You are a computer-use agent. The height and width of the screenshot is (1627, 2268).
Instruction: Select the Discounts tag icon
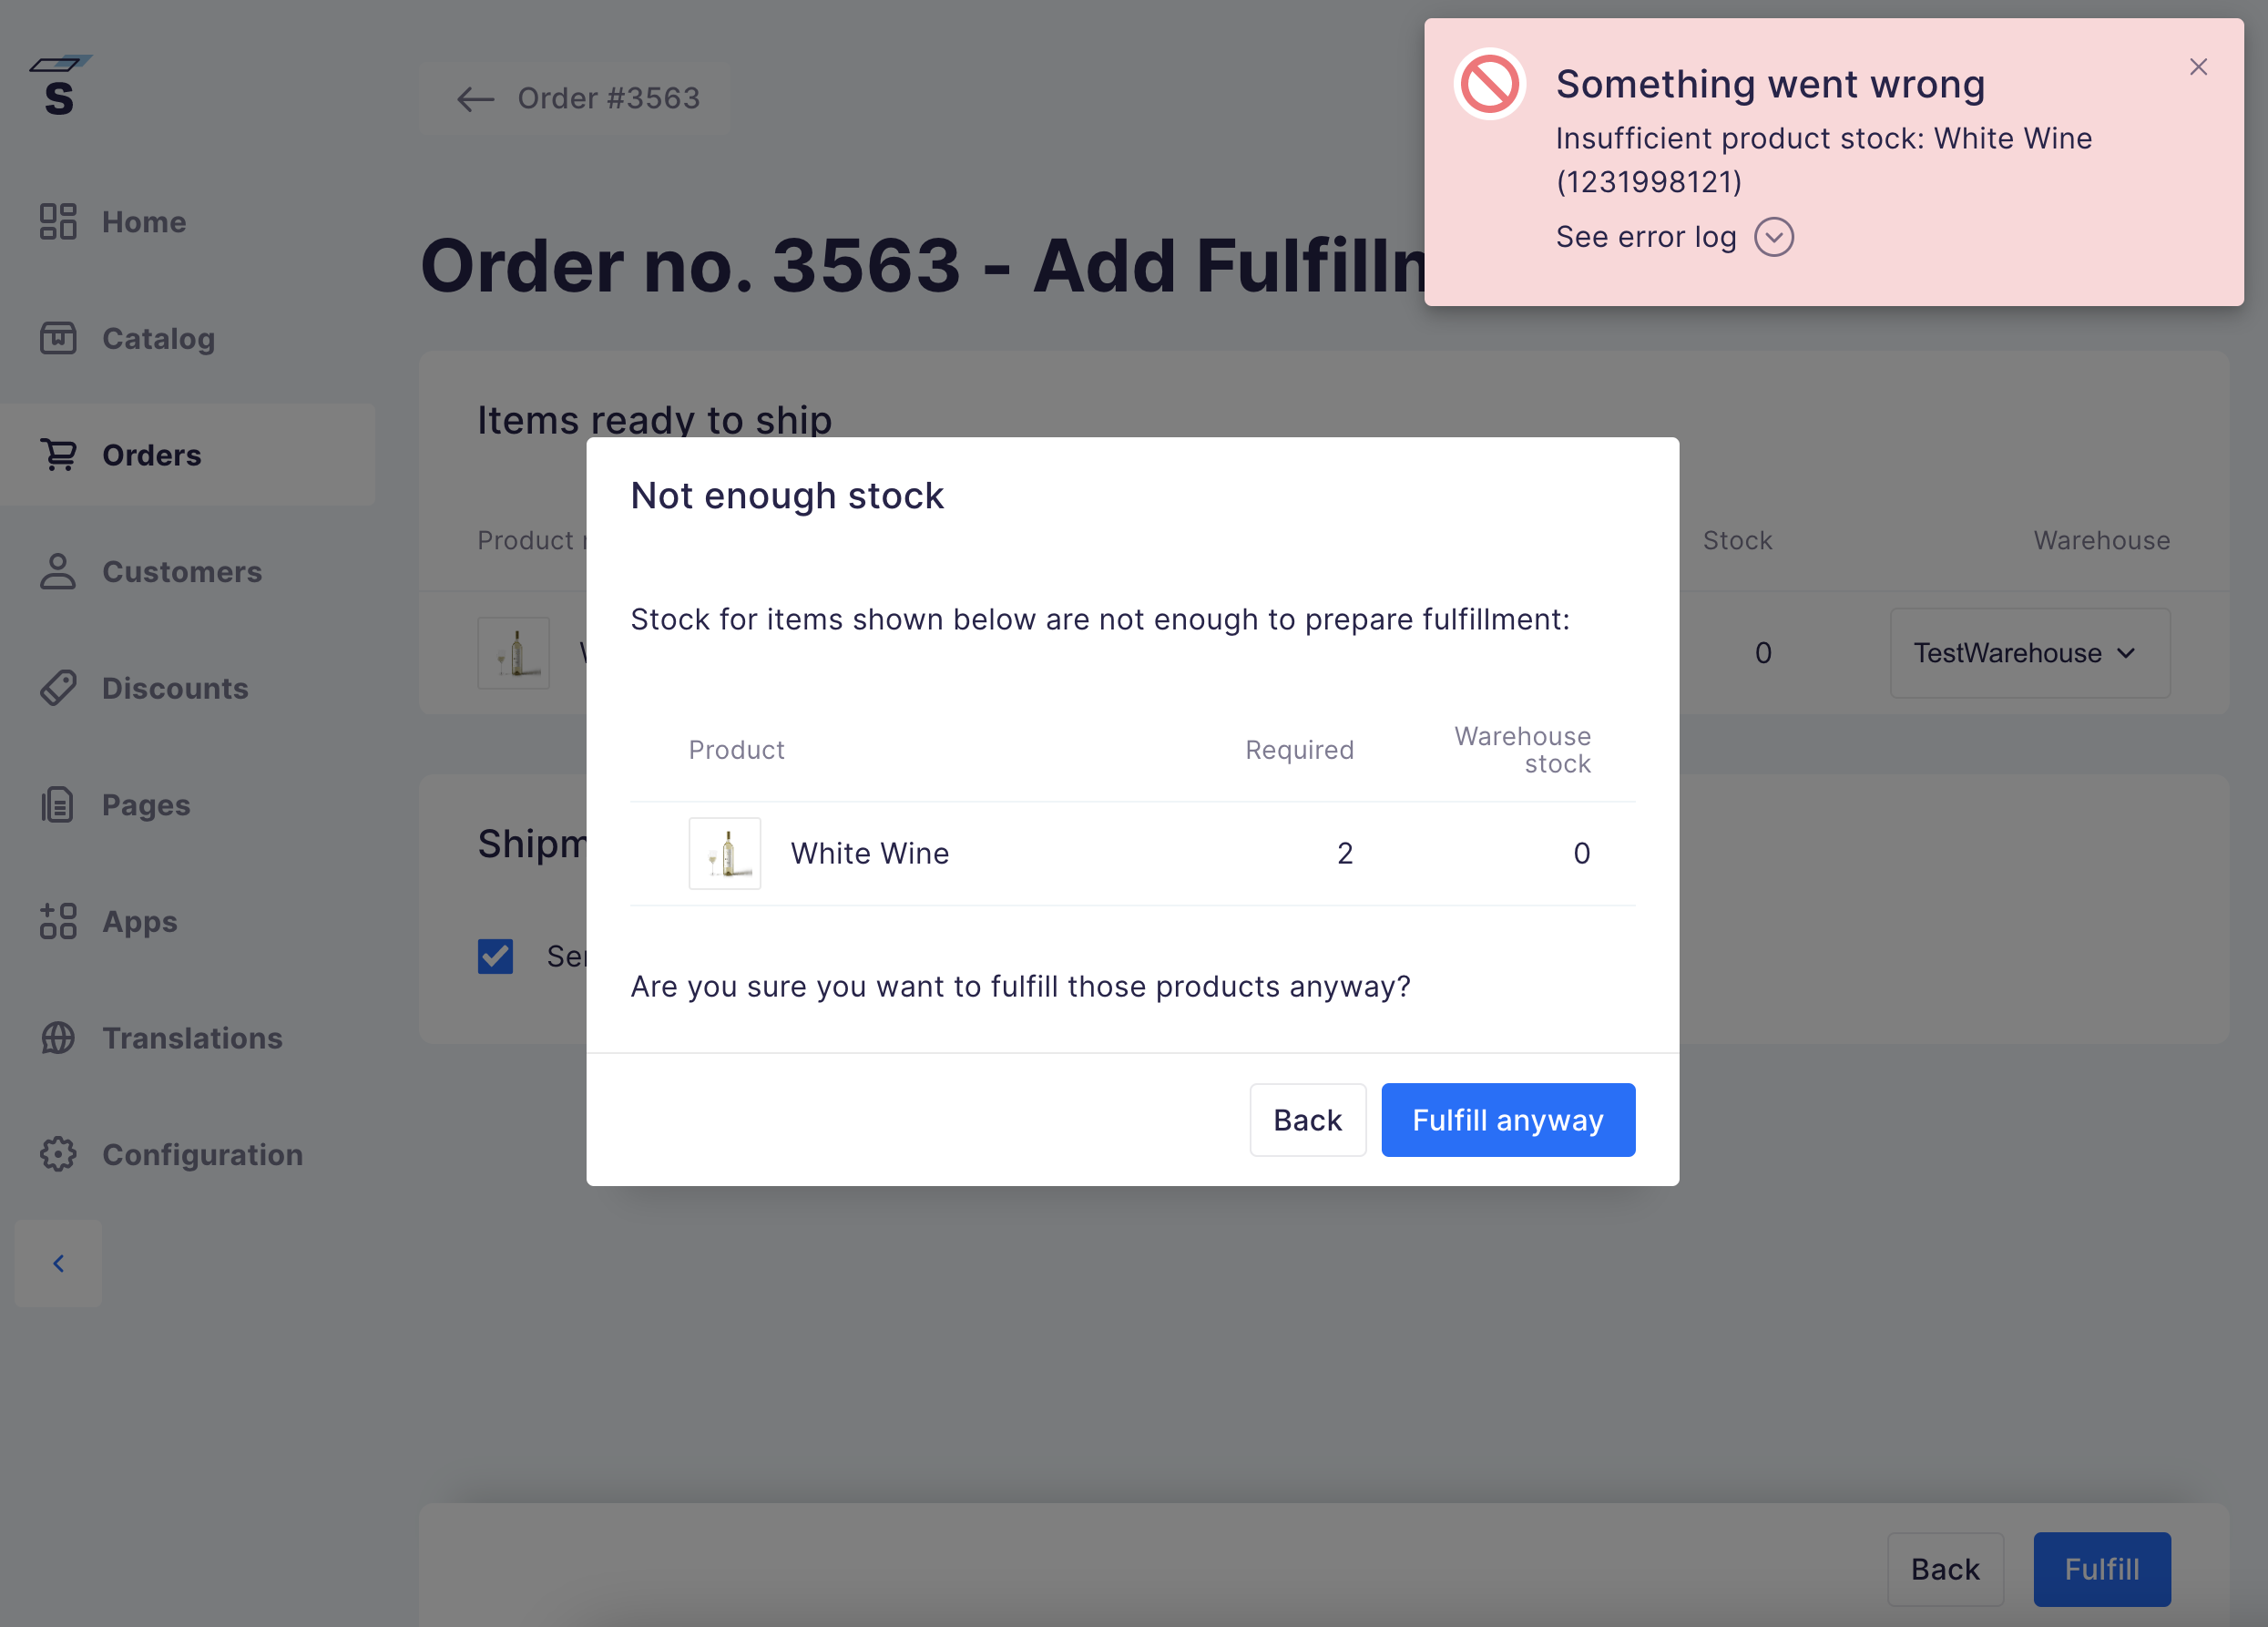click(x=58, y=688)
